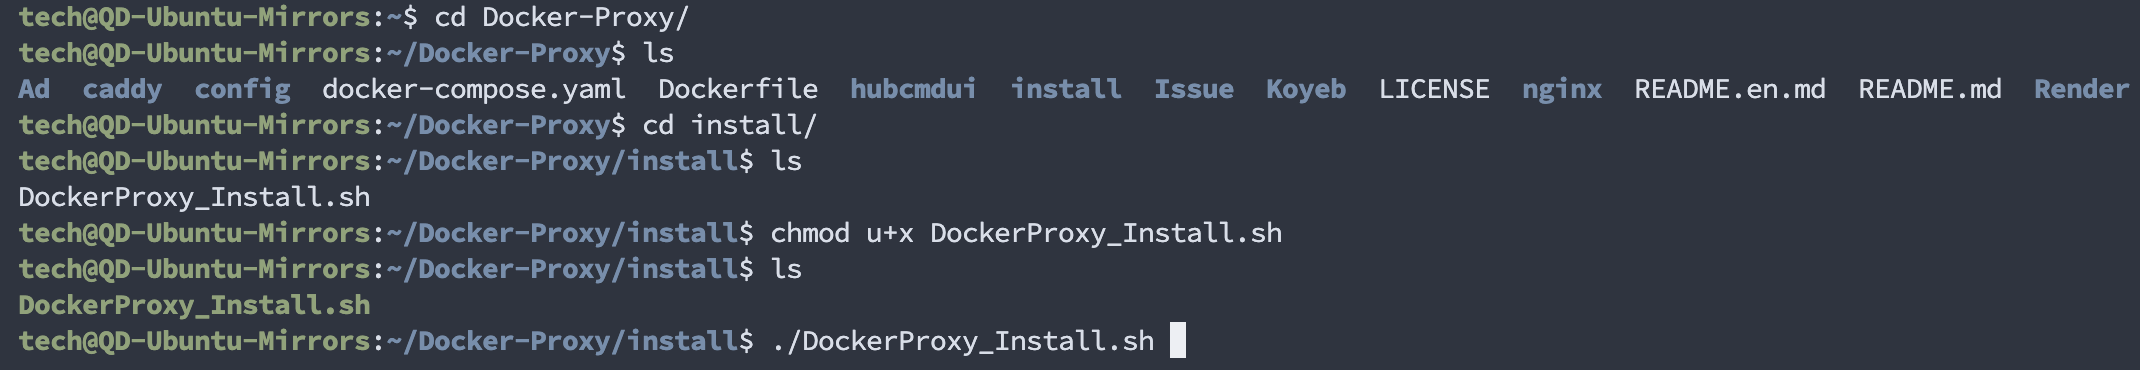Click the 'Ad' directory in ls output
The width and height of the screenshot is (2140, 370).
(x=34, y=89)
